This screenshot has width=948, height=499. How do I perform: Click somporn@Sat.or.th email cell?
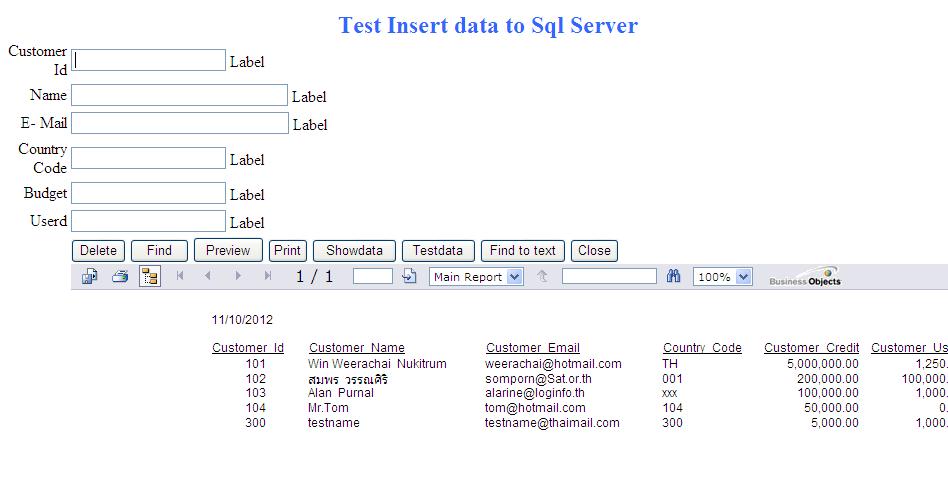pos(538,379)
